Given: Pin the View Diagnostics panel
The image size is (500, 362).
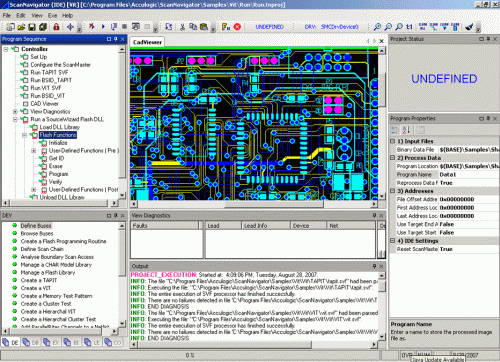Looking at the screenshot, I should tap(374, 215).
